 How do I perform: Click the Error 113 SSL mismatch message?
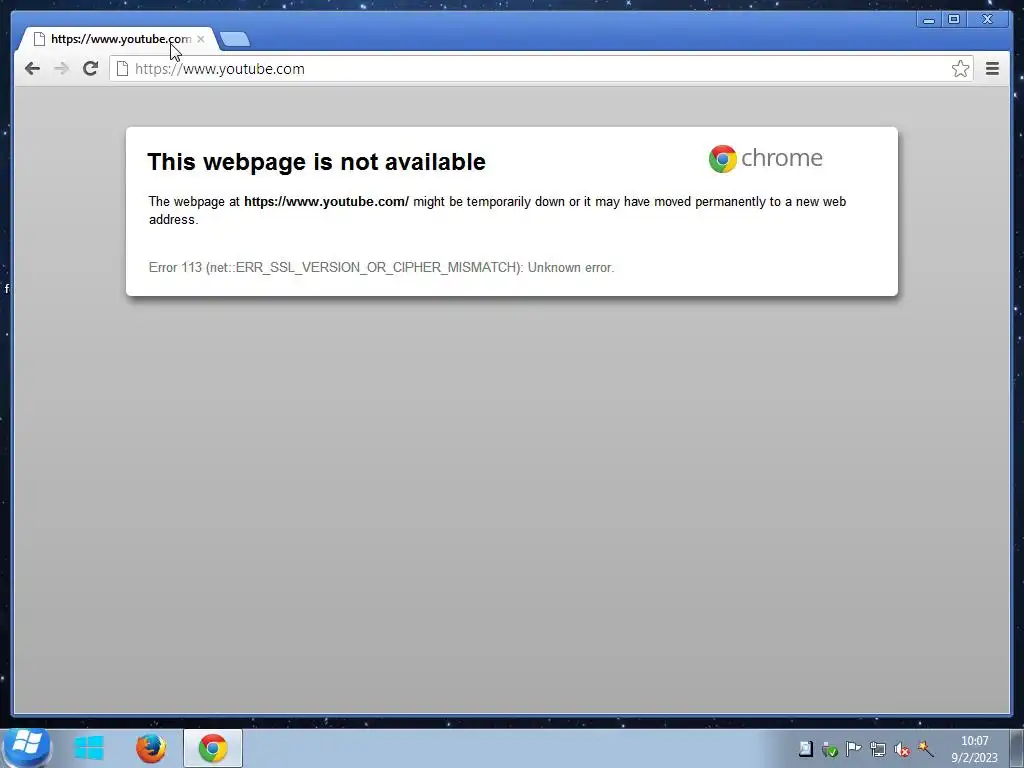tap(381, 268)
